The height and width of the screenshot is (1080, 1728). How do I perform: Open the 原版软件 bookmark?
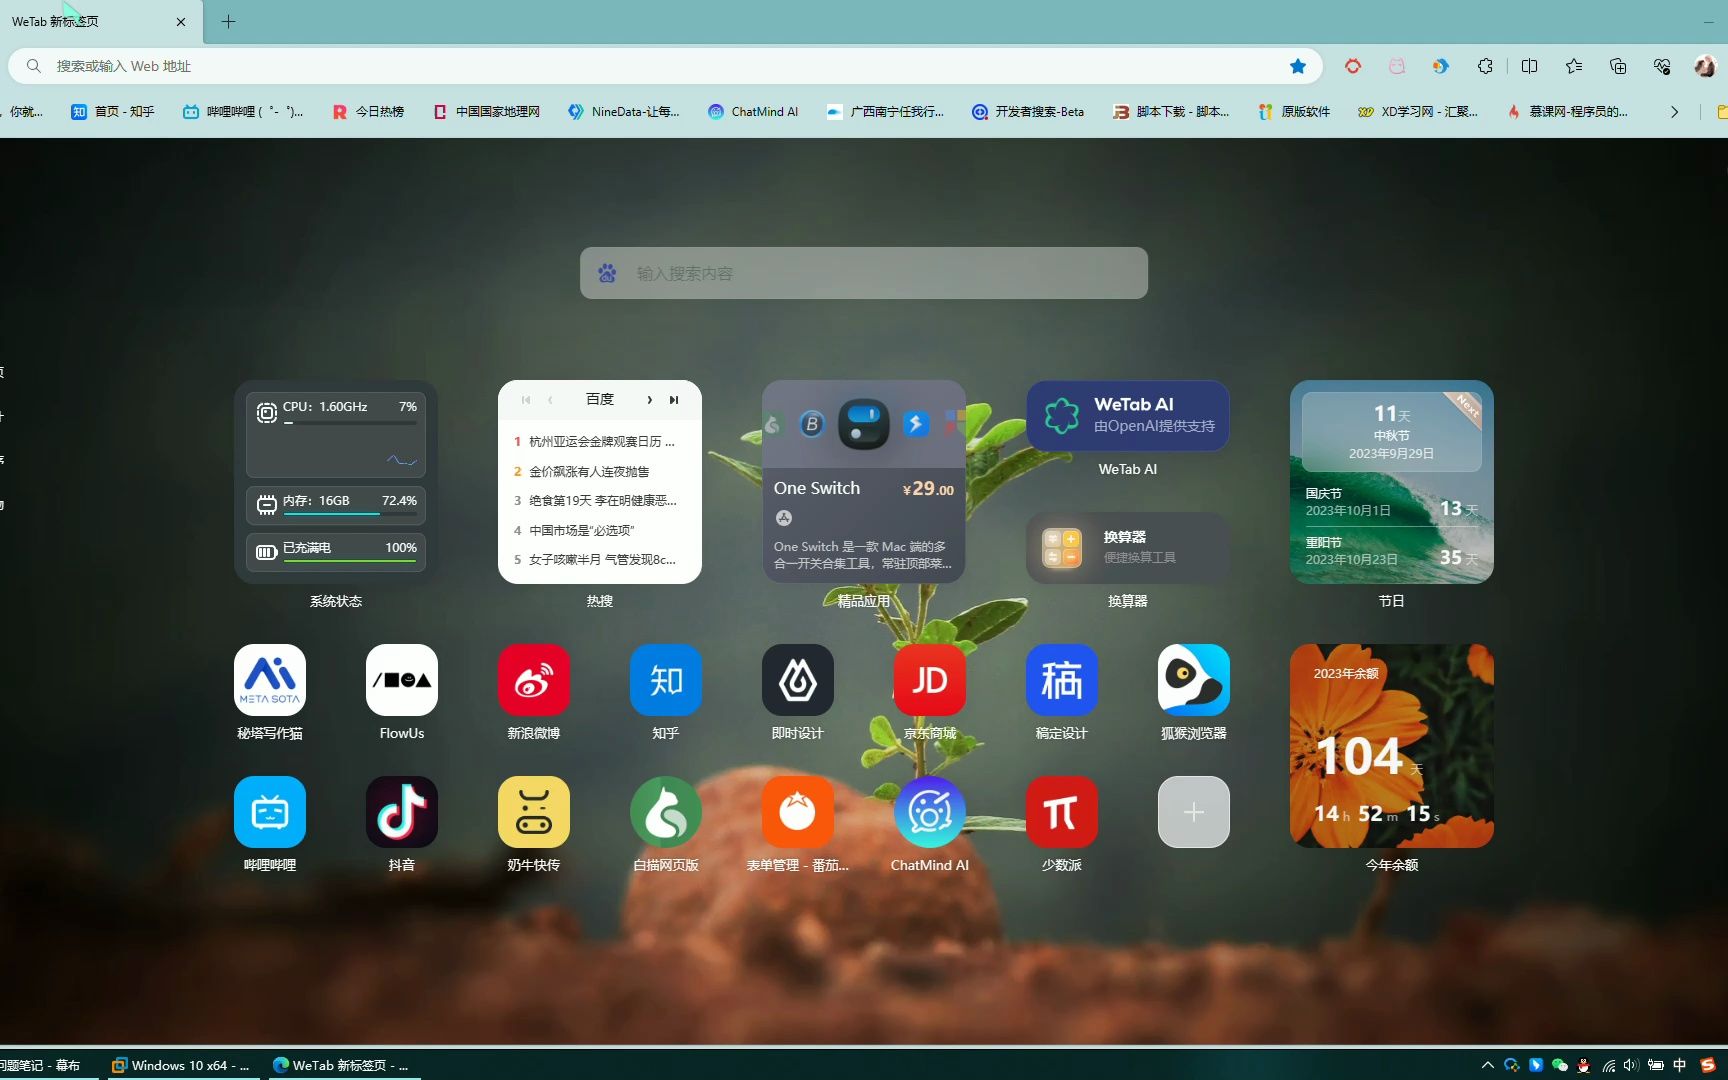1294,112
